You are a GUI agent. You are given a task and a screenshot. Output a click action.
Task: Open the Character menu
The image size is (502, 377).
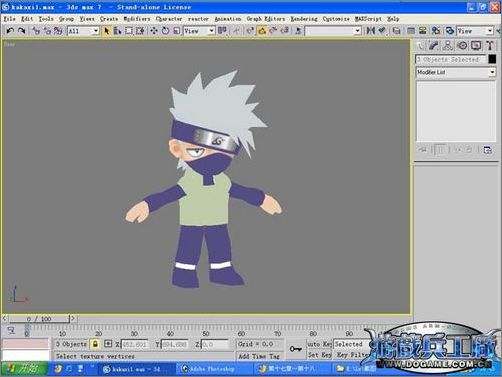coord(169,19)
